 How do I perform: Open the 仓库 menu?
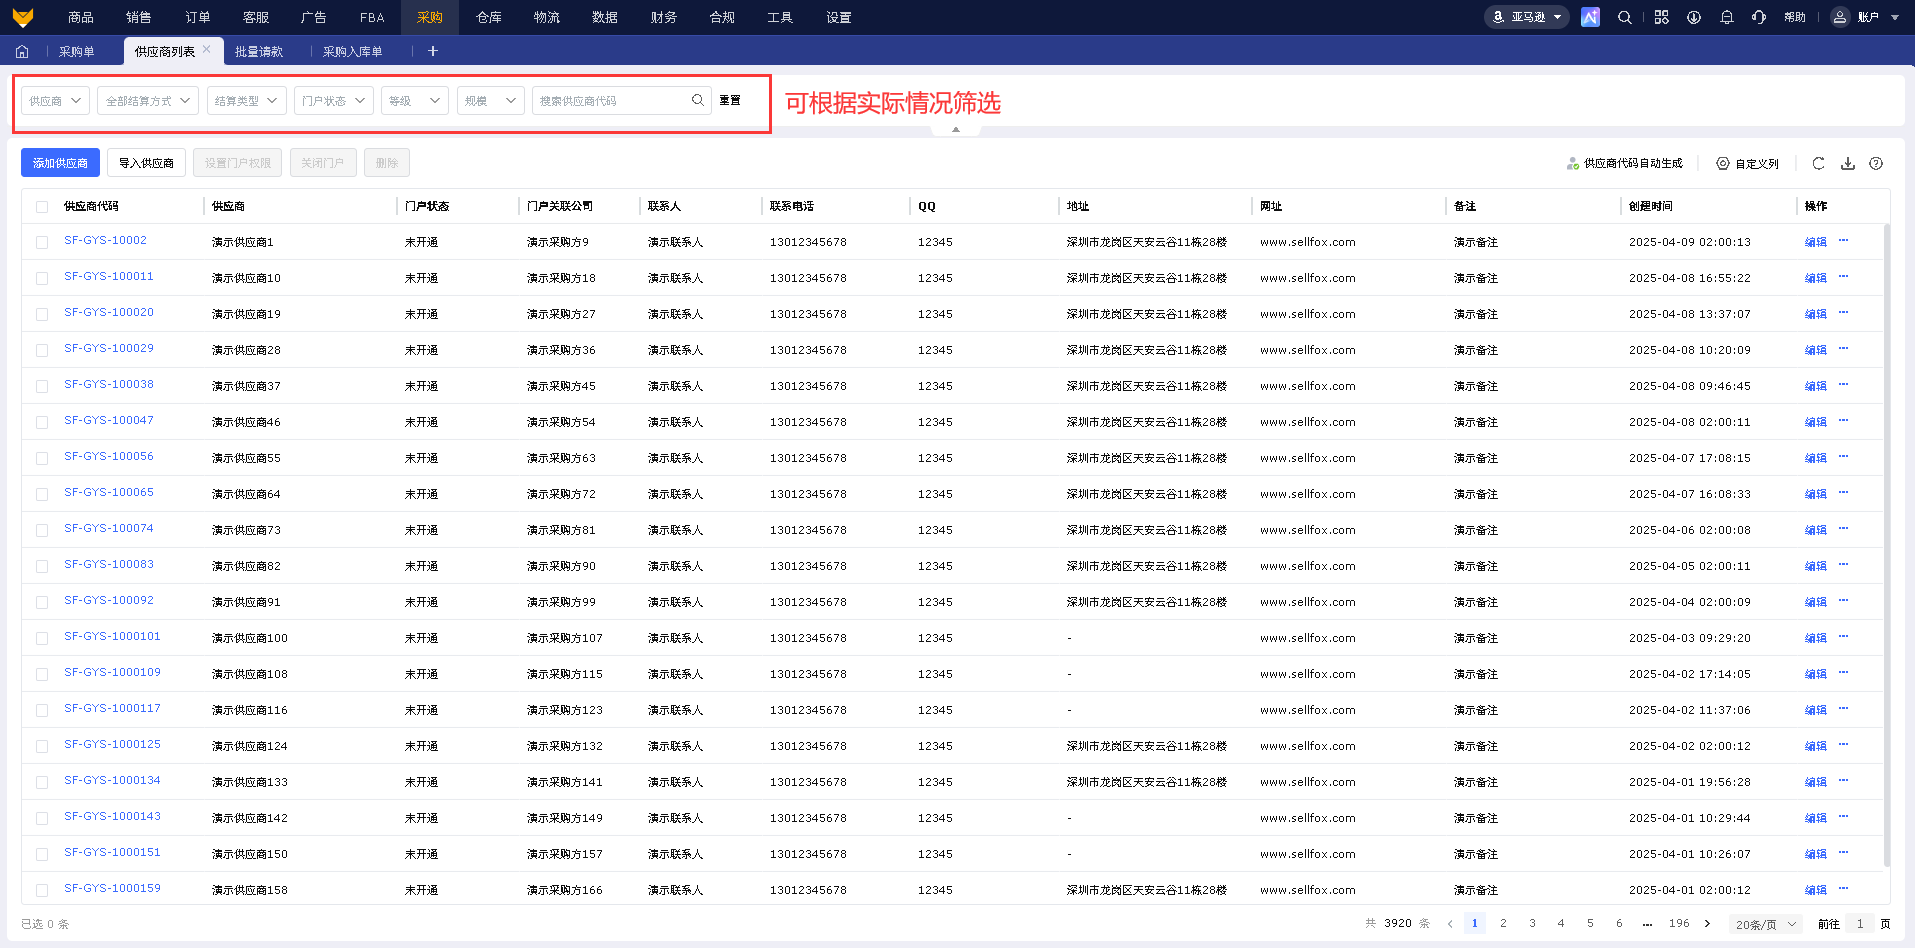(489, 17)
